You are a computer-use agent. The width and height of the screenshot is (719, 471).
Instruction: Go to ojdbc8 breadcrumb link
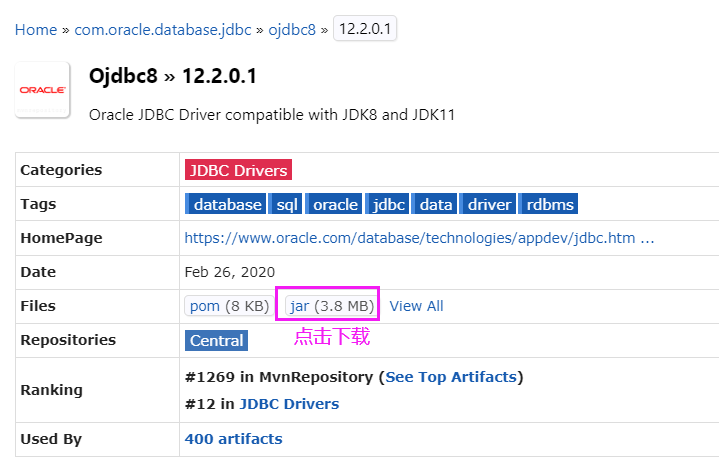point(291,29)
